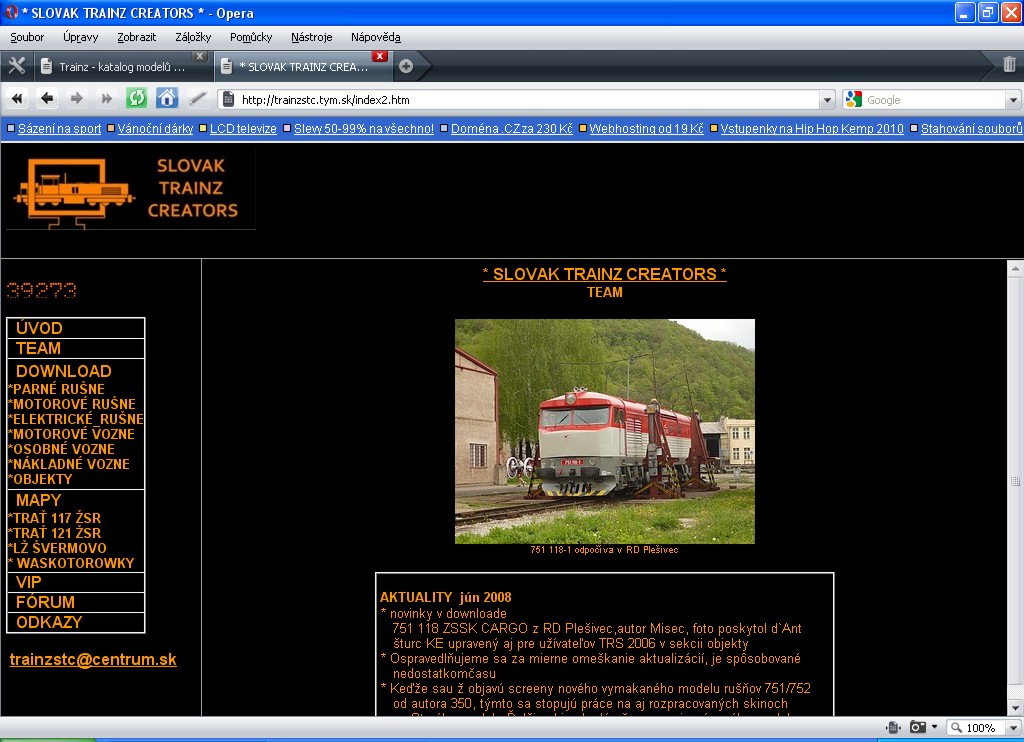This screenshot has width=1024, height=742.
Task: Open the Sázení na sport ad link
Action: [59, 129]
